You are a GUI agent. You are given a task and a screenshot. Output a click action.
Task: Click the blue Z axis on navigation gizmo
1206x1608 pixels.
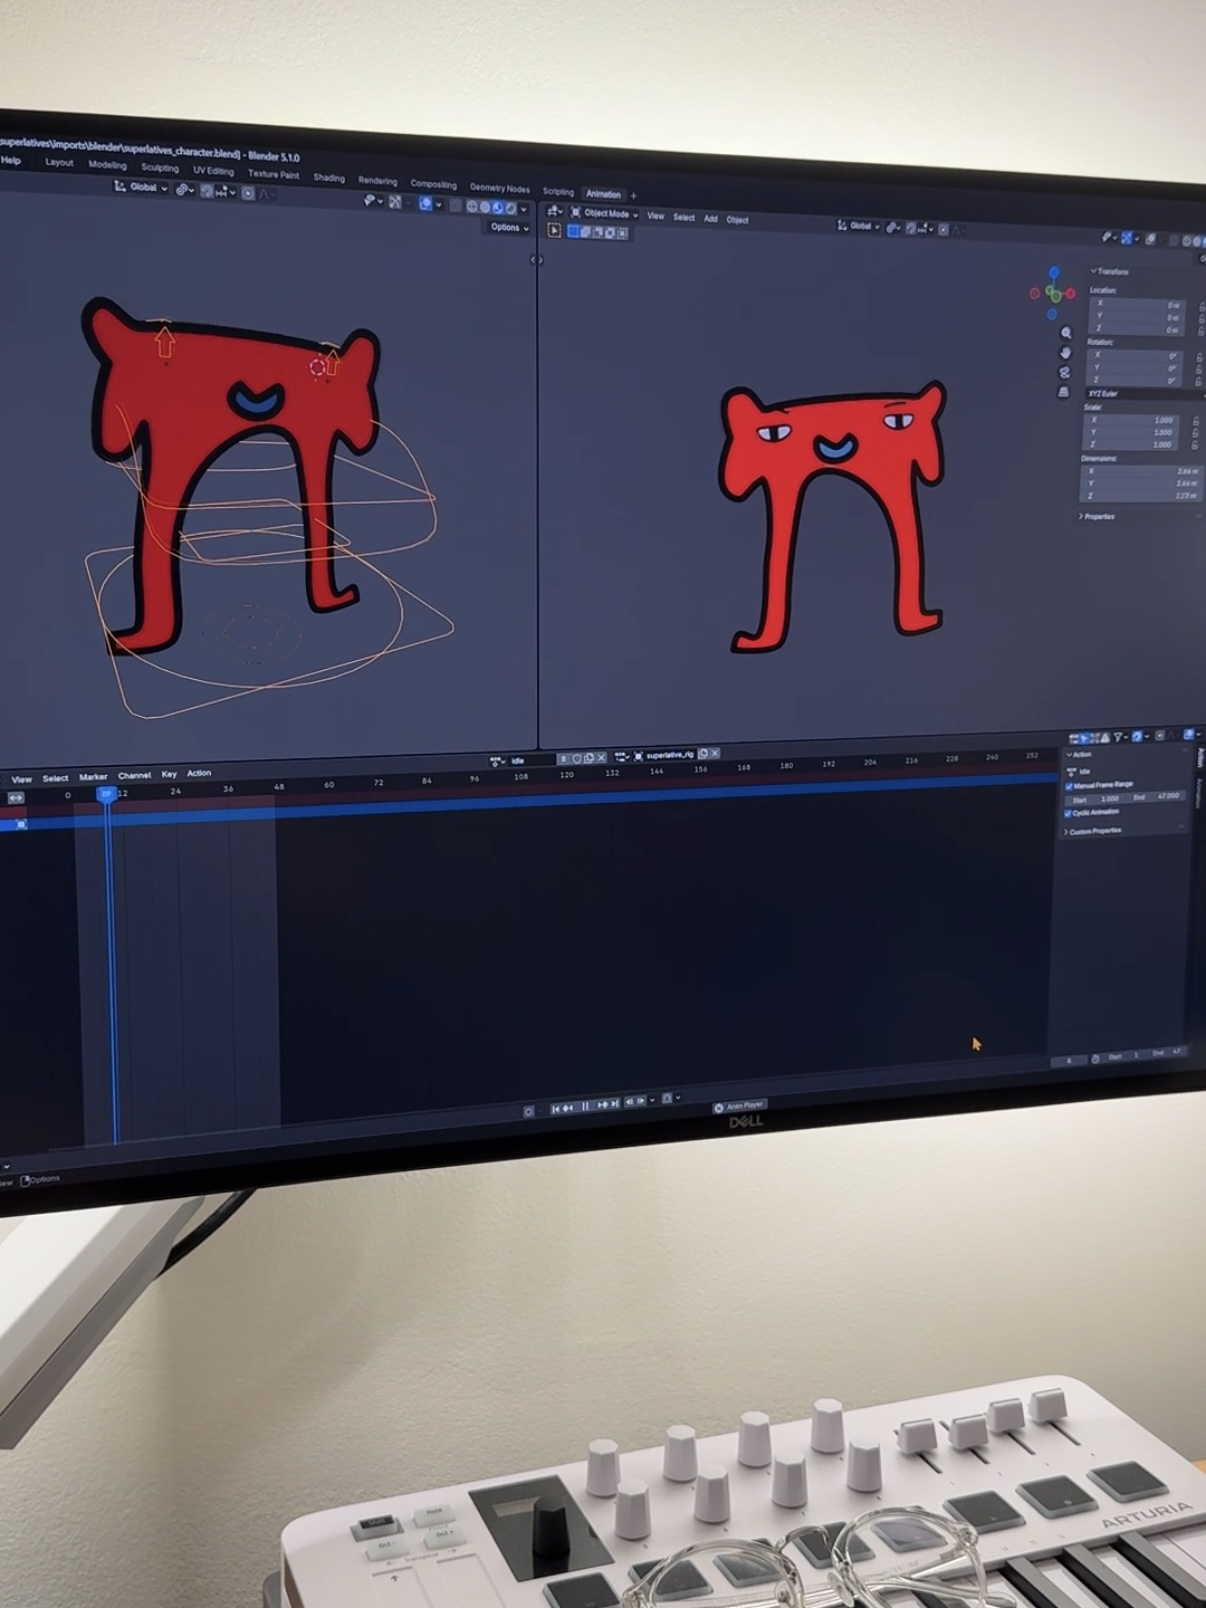[1054, 272]
